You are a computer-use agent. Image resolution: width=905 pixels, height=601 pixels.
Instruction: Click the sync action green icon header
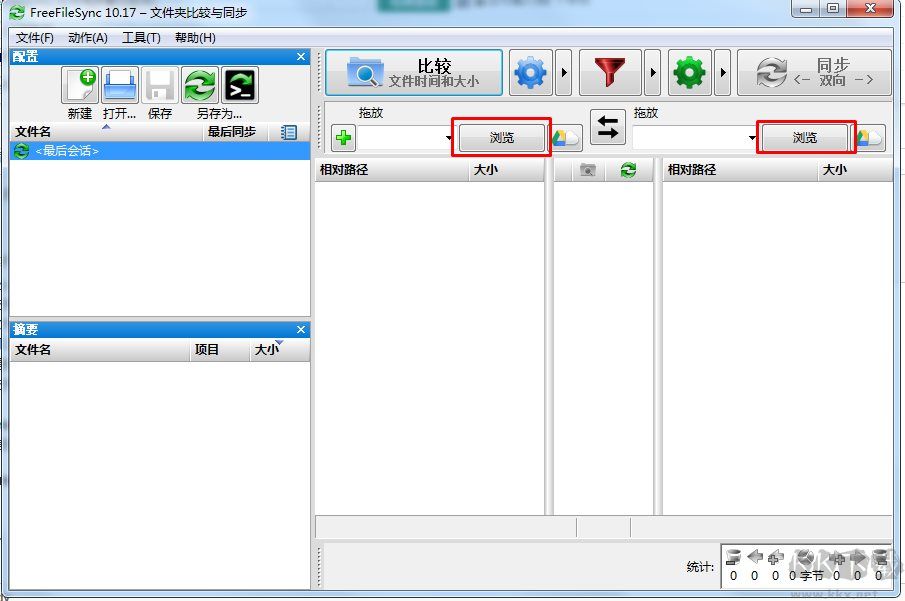[x=628, y=170]
